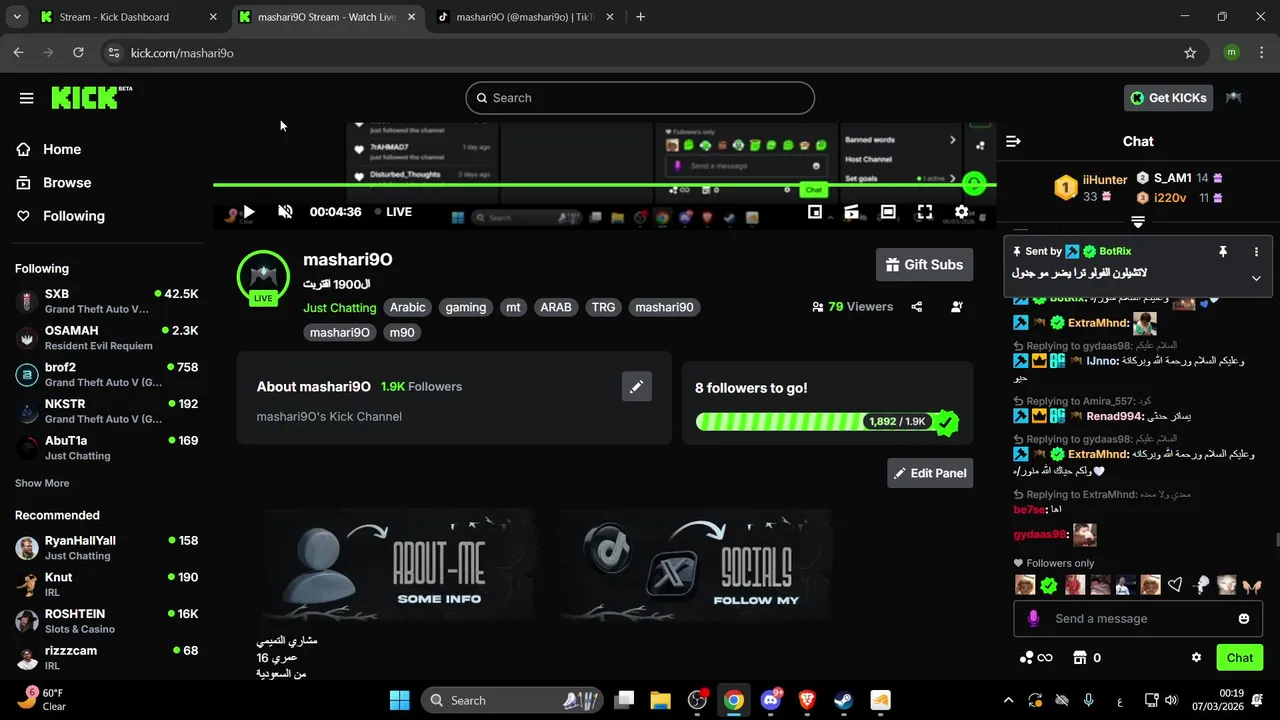1280x720 pixels.
Task: Edit the About mashari9O section
Action: tap(636, 386)
